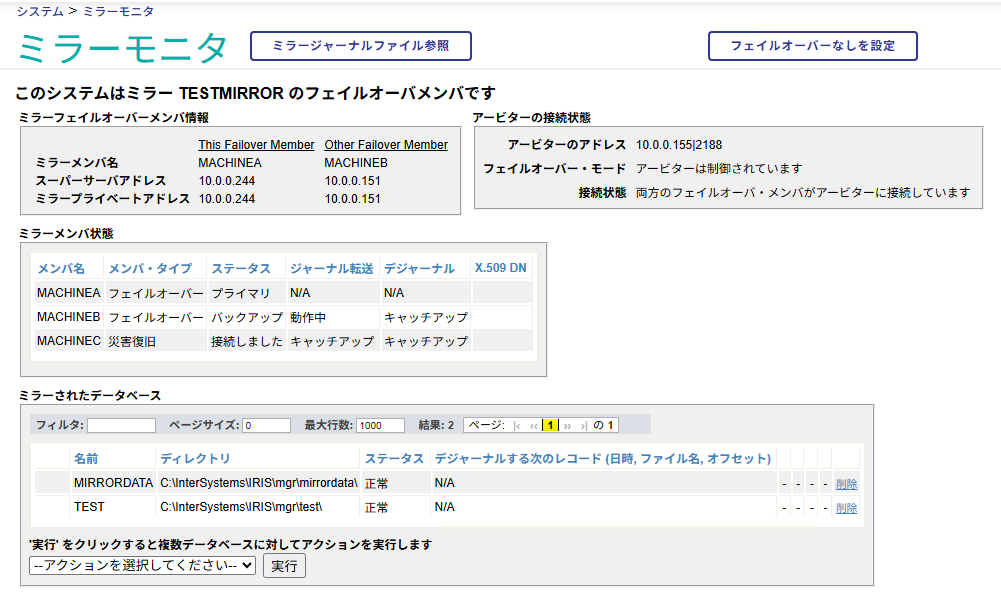
Task: Select current page number 1
Action: point(550,425)
